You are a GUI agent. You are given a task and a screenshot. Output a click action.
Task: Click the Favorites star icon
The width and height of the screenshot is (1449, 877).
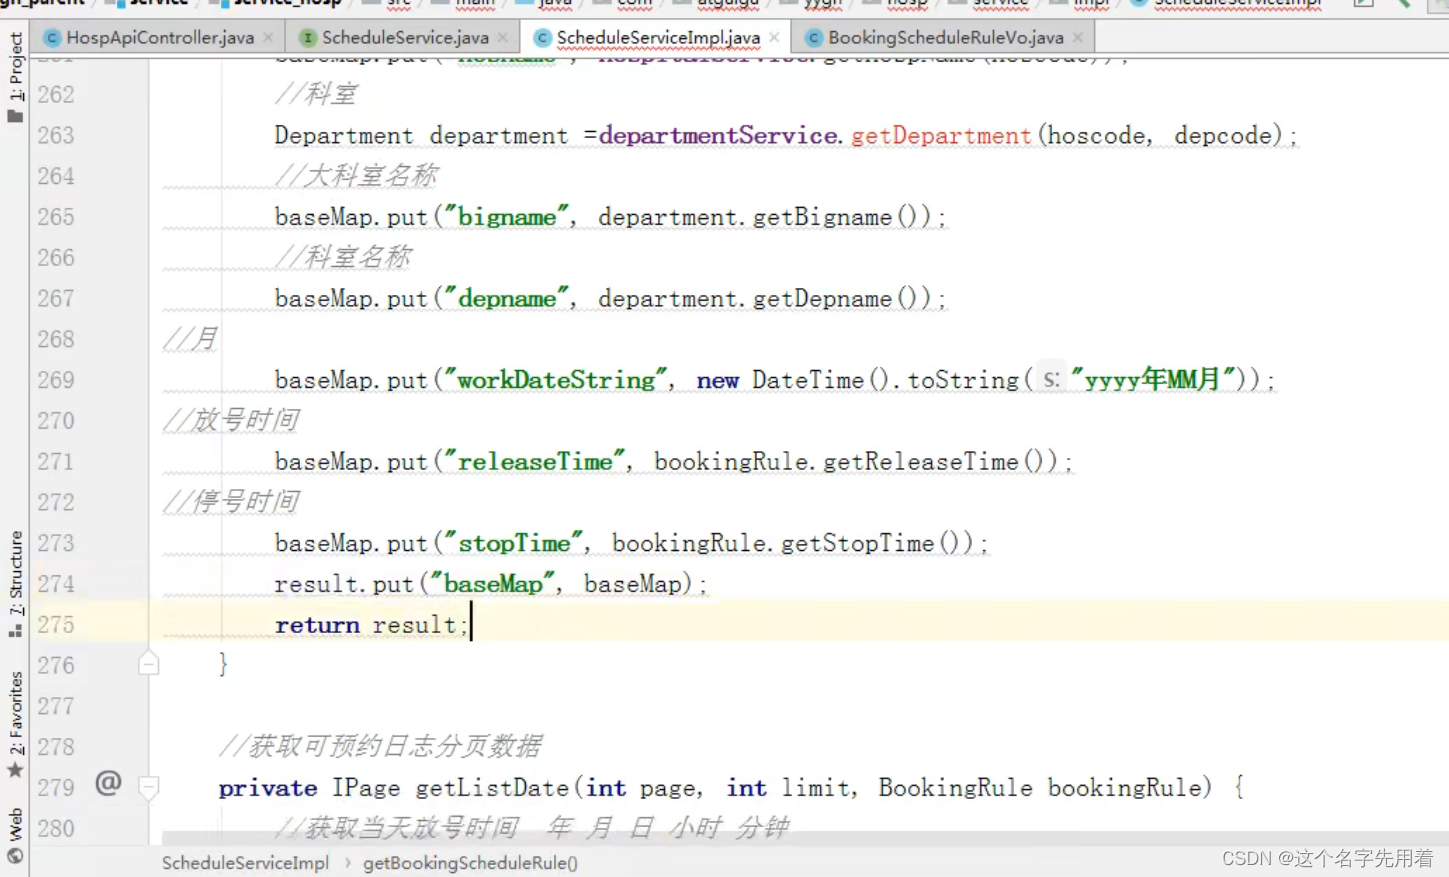pyautogui.click(x=15, y=770)
